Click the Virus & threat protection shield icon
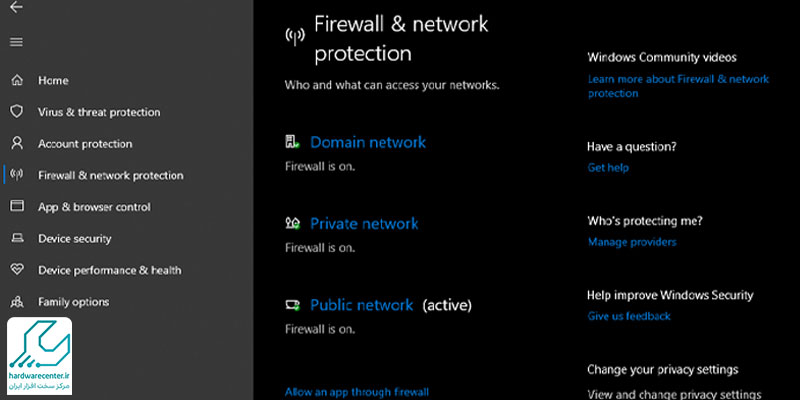 (x=17, y=112)
